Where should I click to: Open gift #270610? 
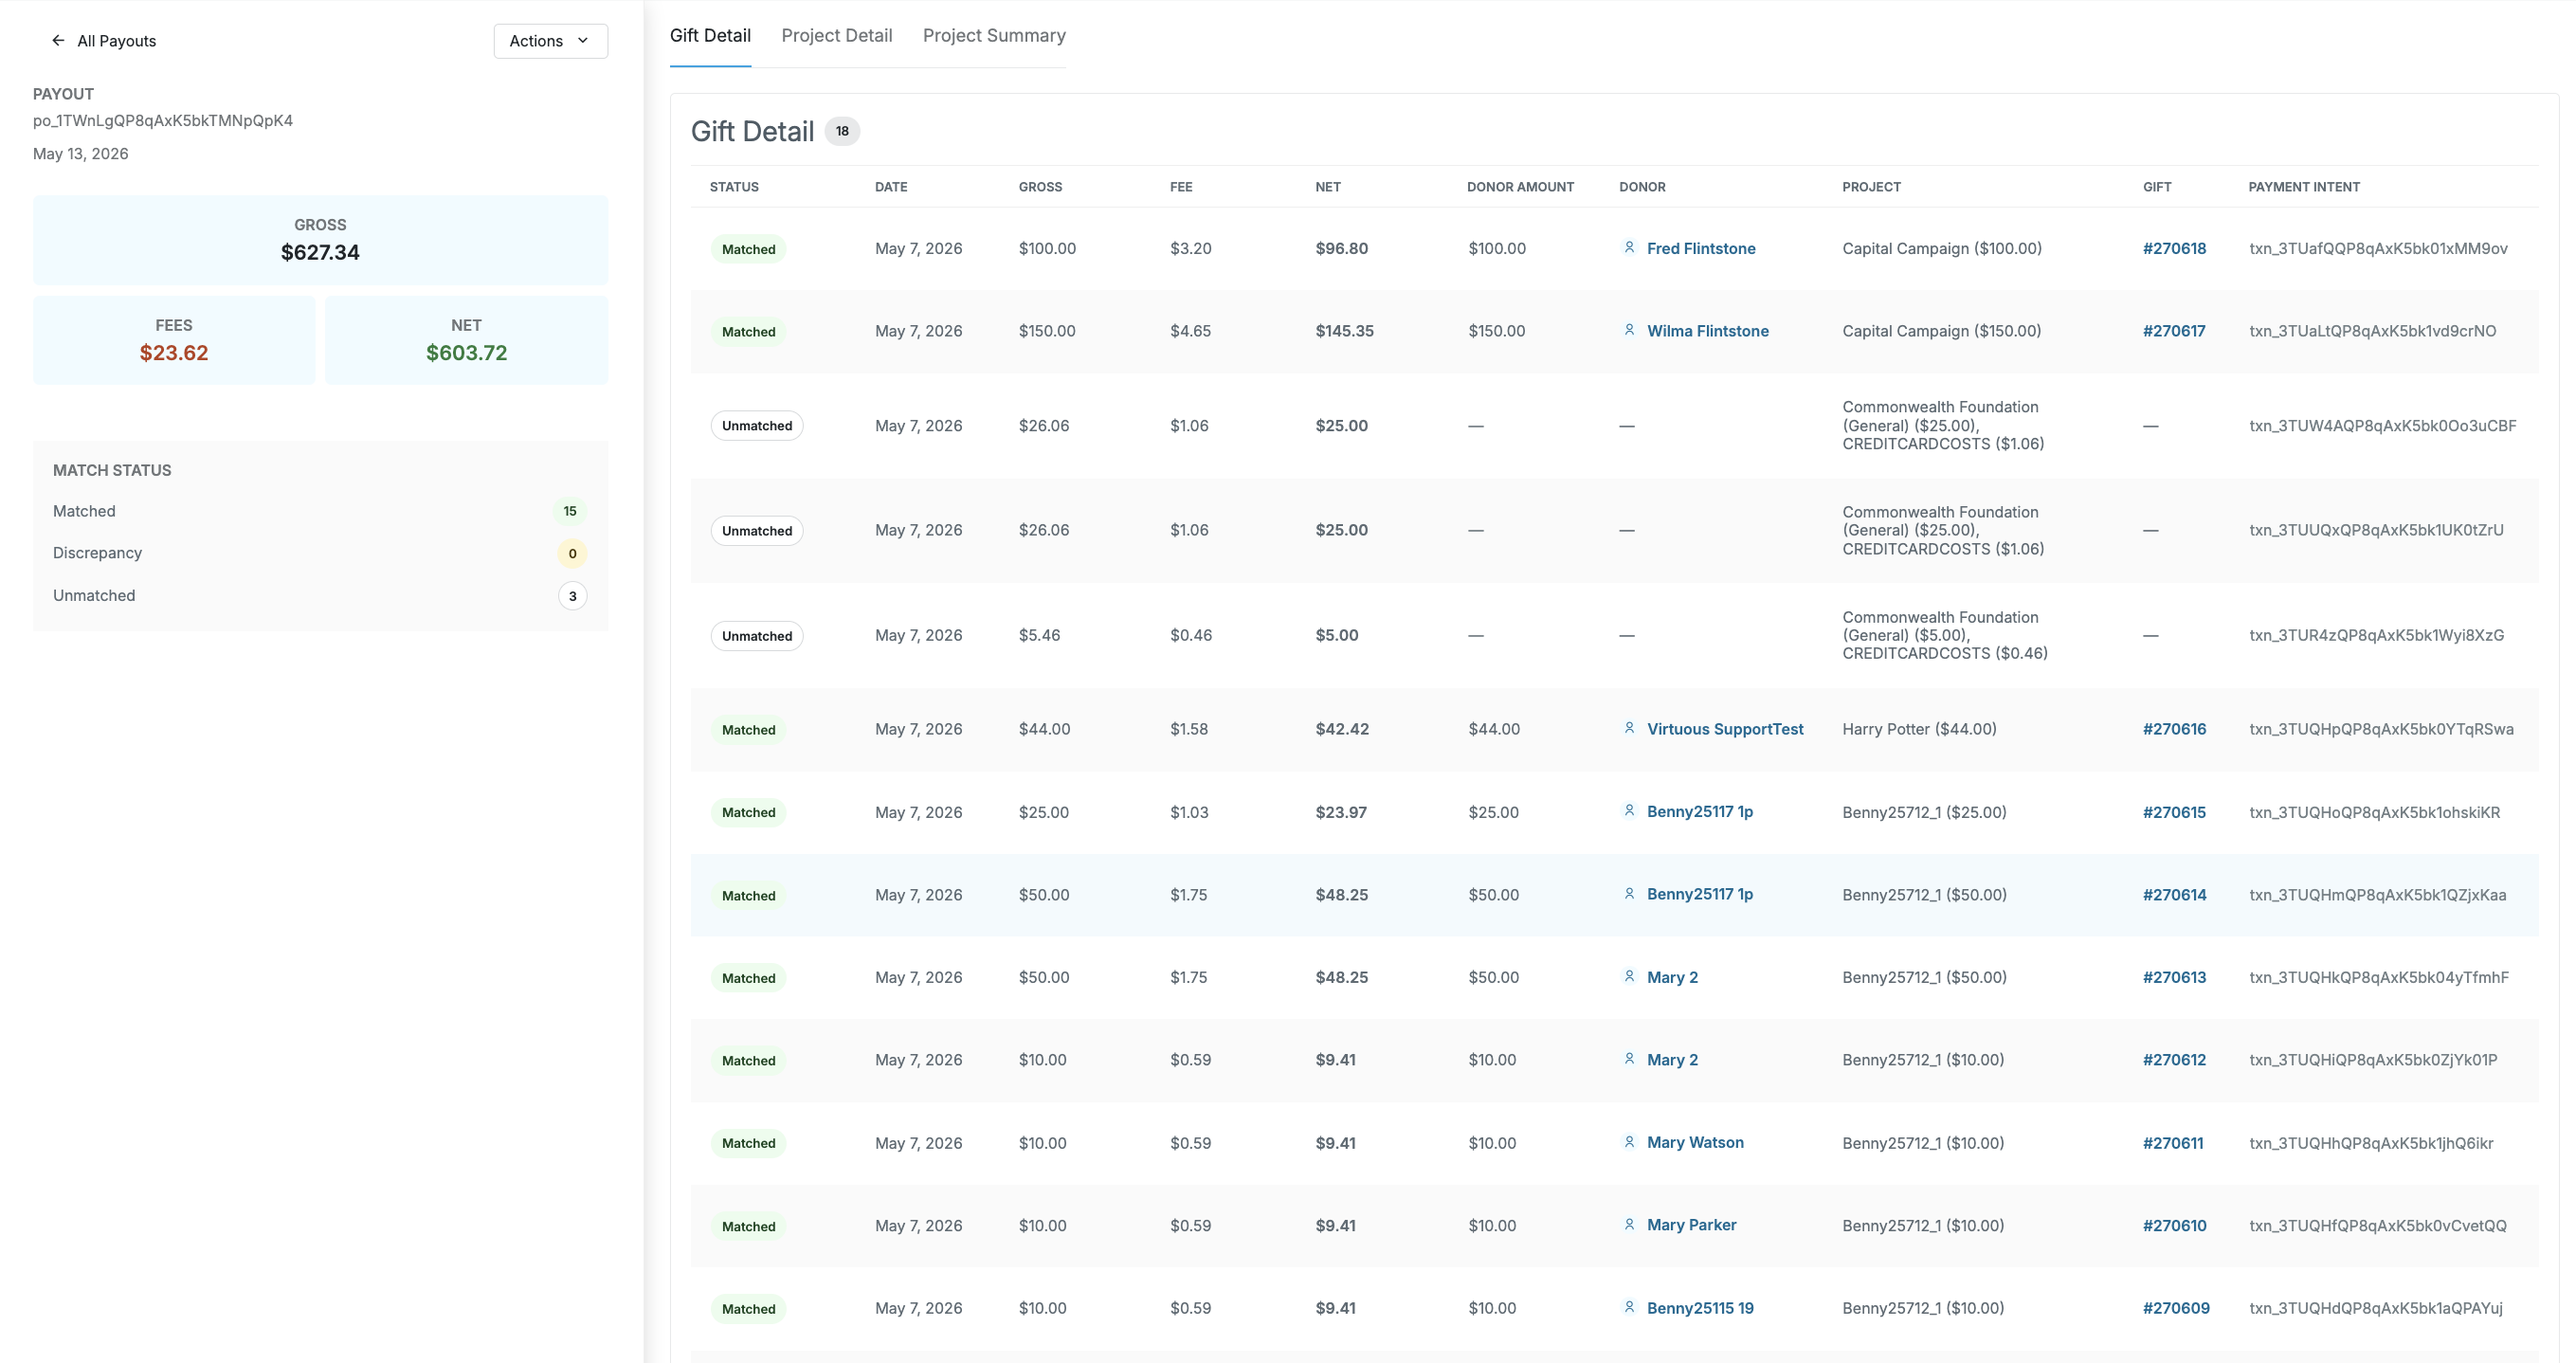[x=2174, y=1226]
